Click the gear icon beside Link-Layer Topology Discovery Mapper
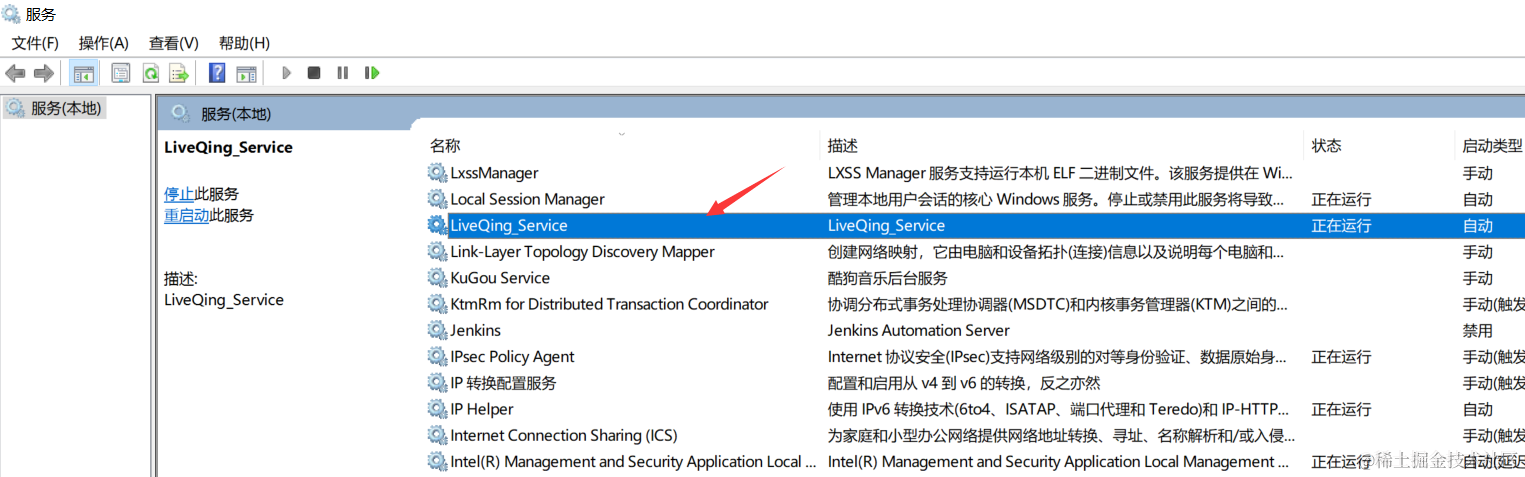 point(437,252)
